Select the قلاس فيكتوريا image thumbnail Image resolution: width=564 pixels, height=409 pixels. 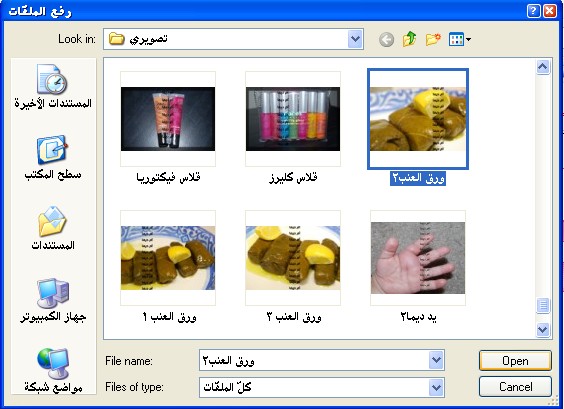pos(168,119)
